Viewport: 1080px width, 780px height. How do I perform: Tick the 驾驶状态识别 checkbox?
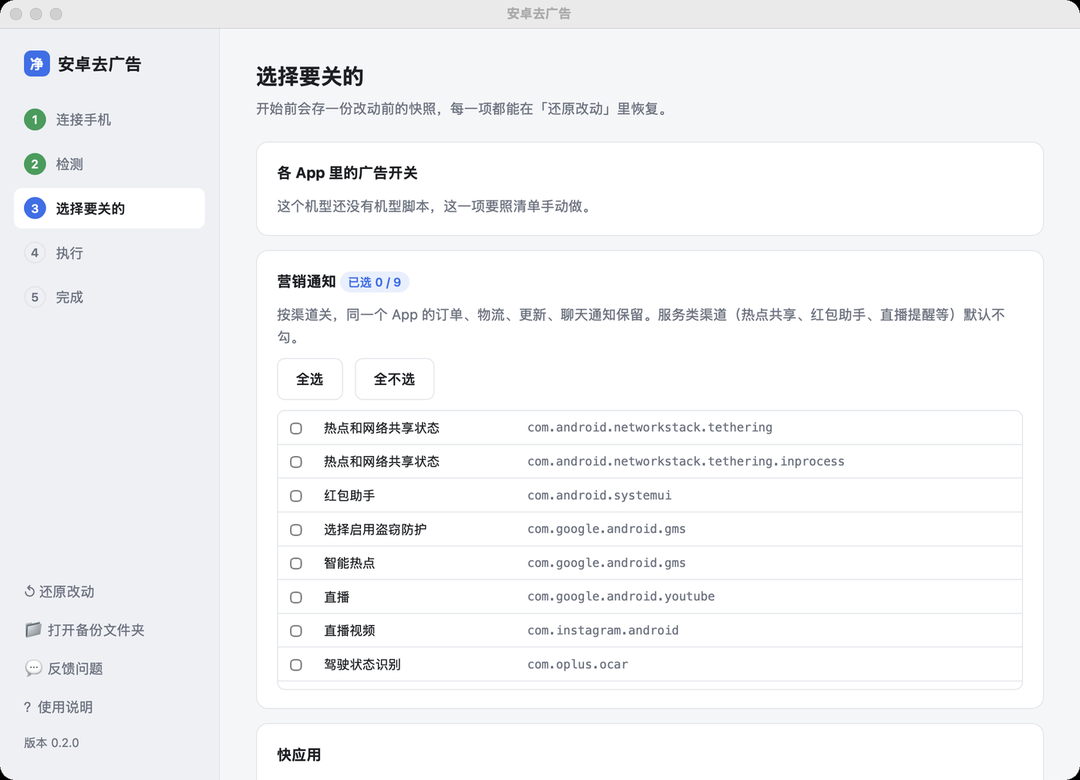click(x=296, y=664)
